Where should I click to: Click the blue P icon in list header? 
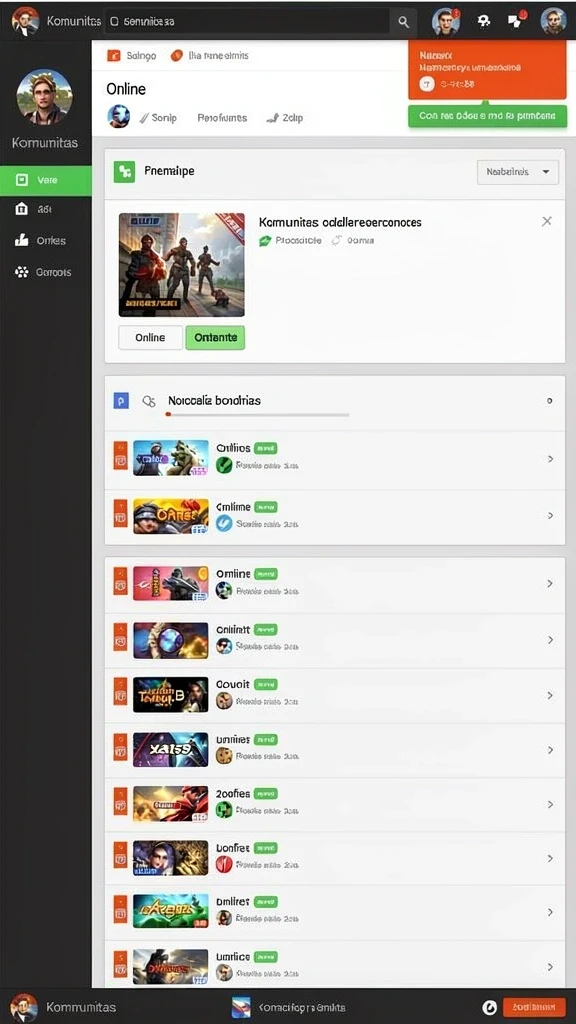tap(121, 400)
